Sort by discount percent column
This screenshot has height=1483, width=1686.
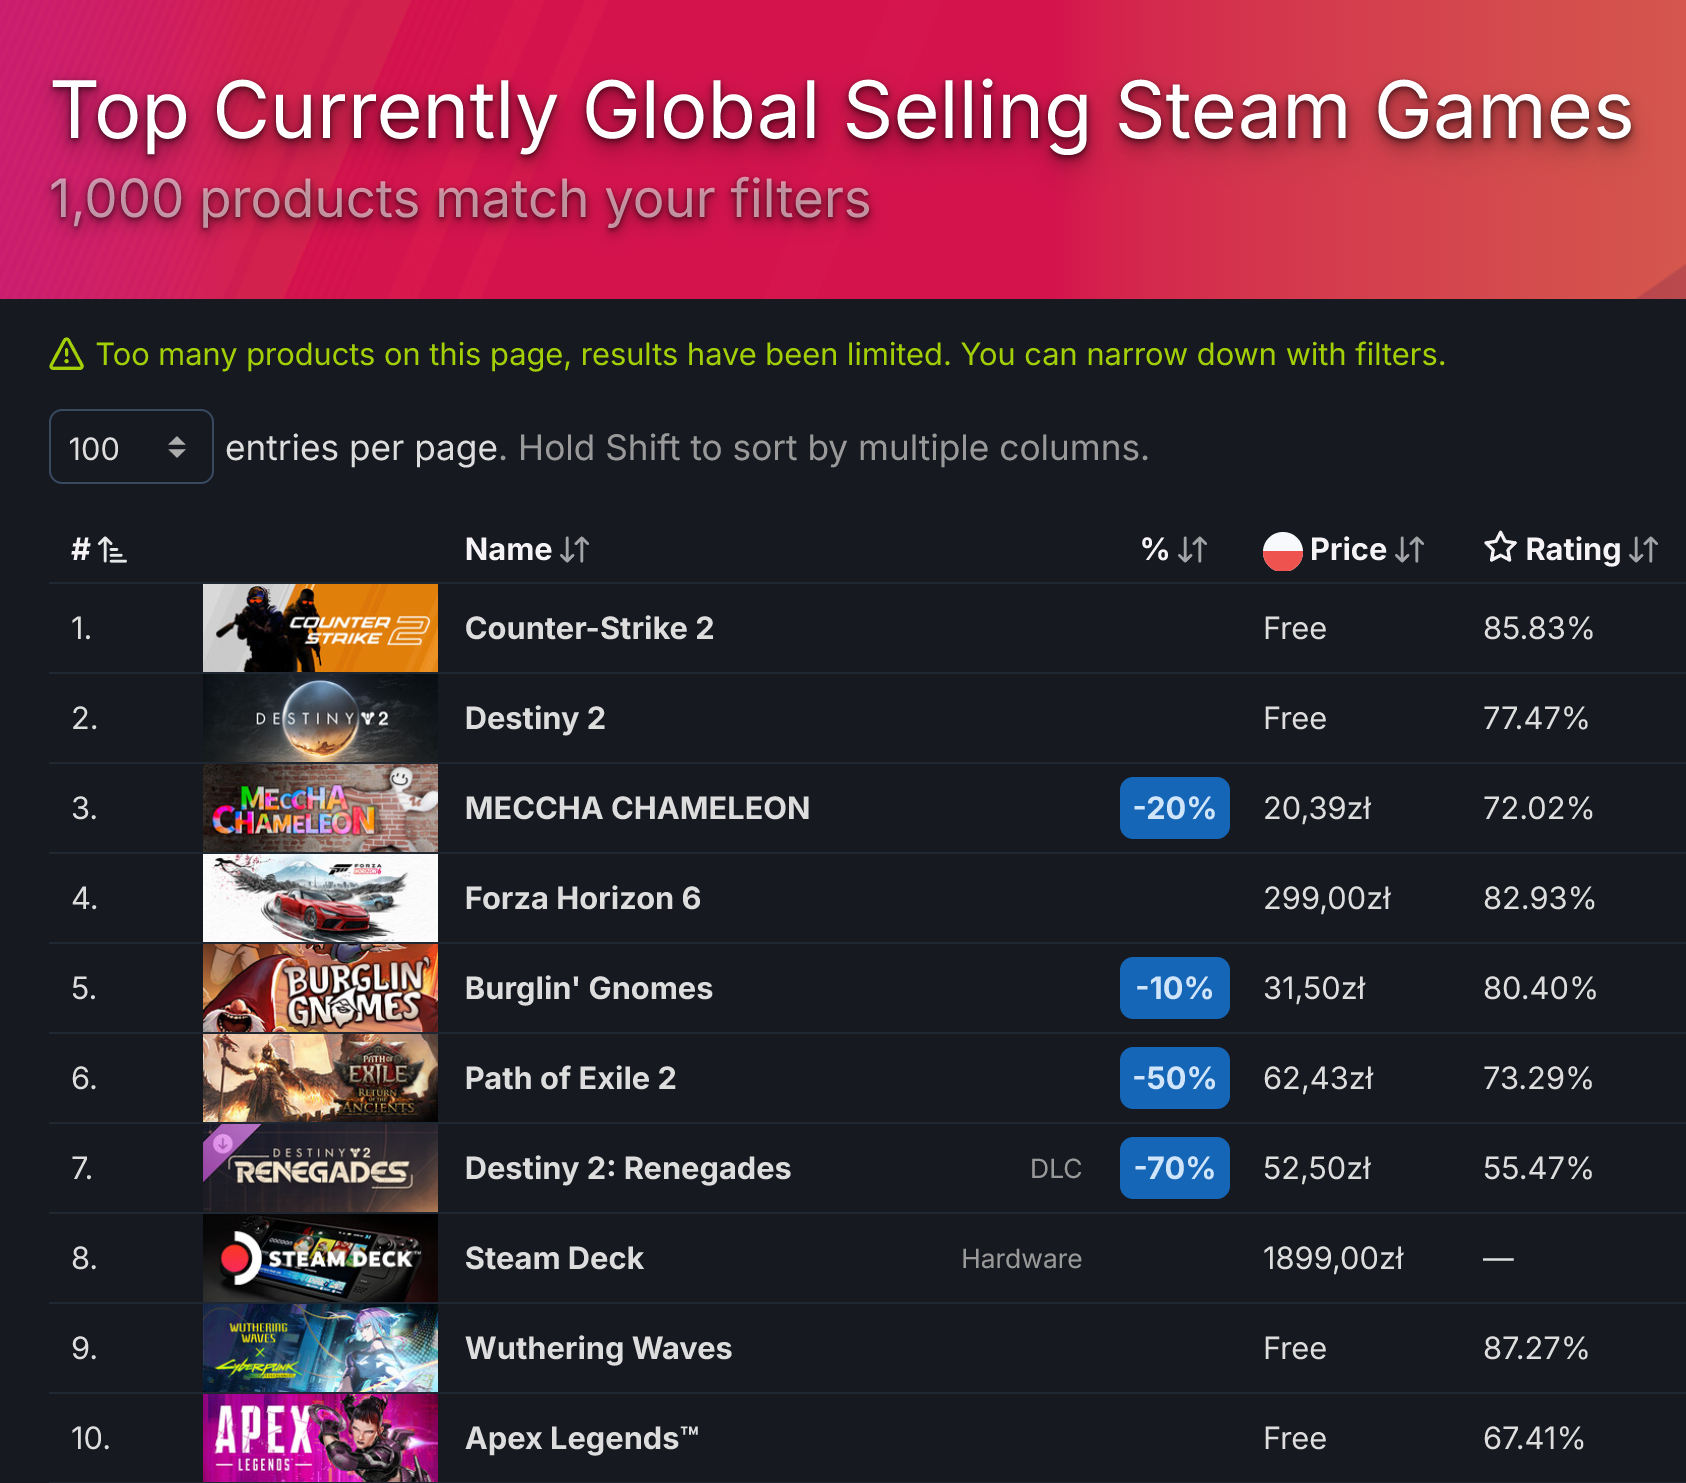[x=1174, y=549]
